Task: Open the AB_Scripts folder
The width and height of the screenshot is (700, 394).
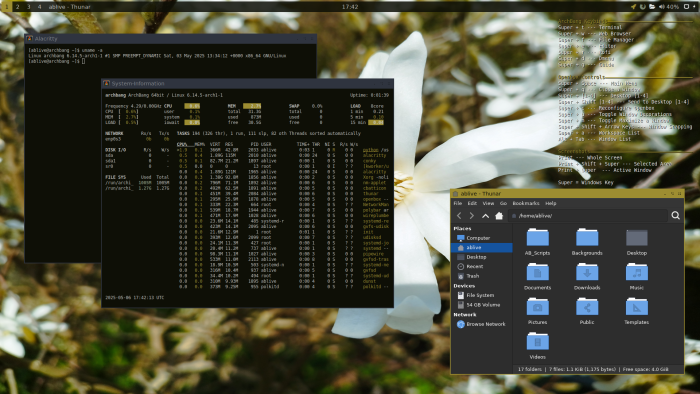Action: click(538, 242)
